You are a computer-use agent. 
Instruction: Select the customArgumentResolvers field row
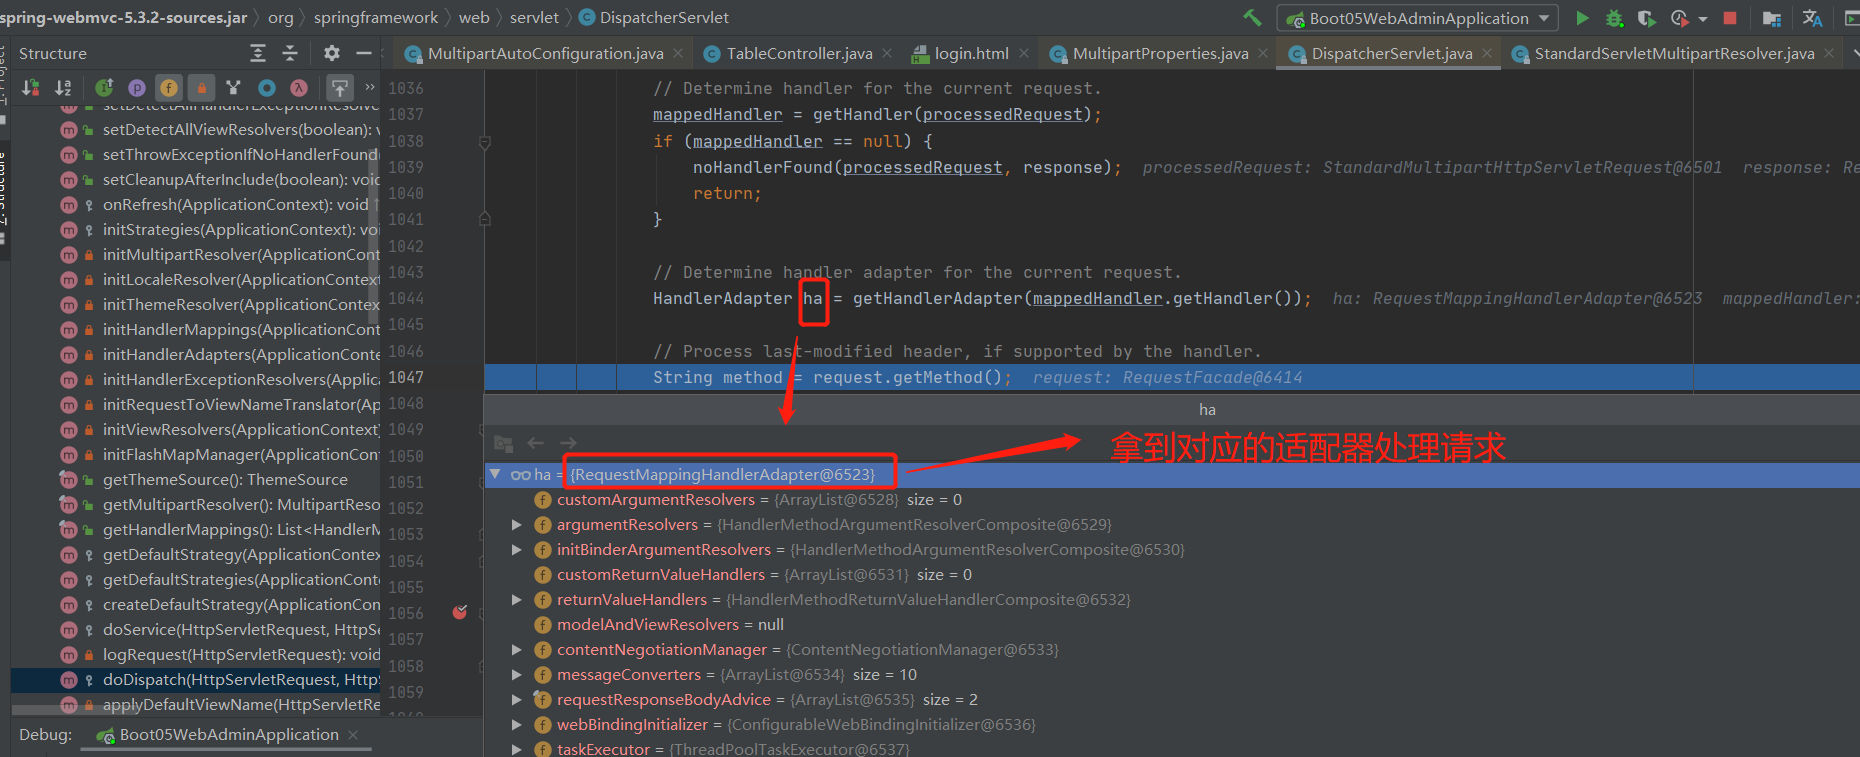click(1172, 499)
